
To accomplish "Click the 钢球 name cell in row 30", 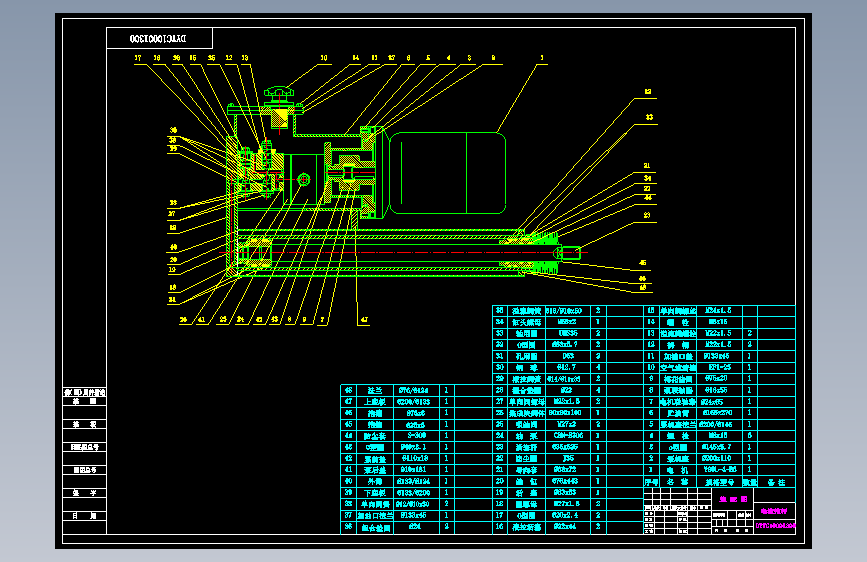I will [526, 368].
